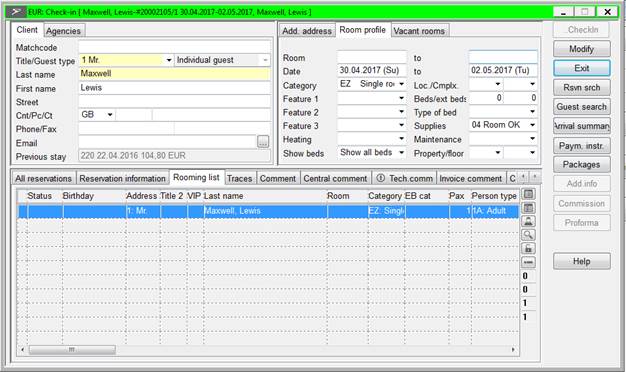This screenshot has height=372, width=626.
Task: Click the arrival date field 30.04.2017 (Su)
Action: pos(371,71)
